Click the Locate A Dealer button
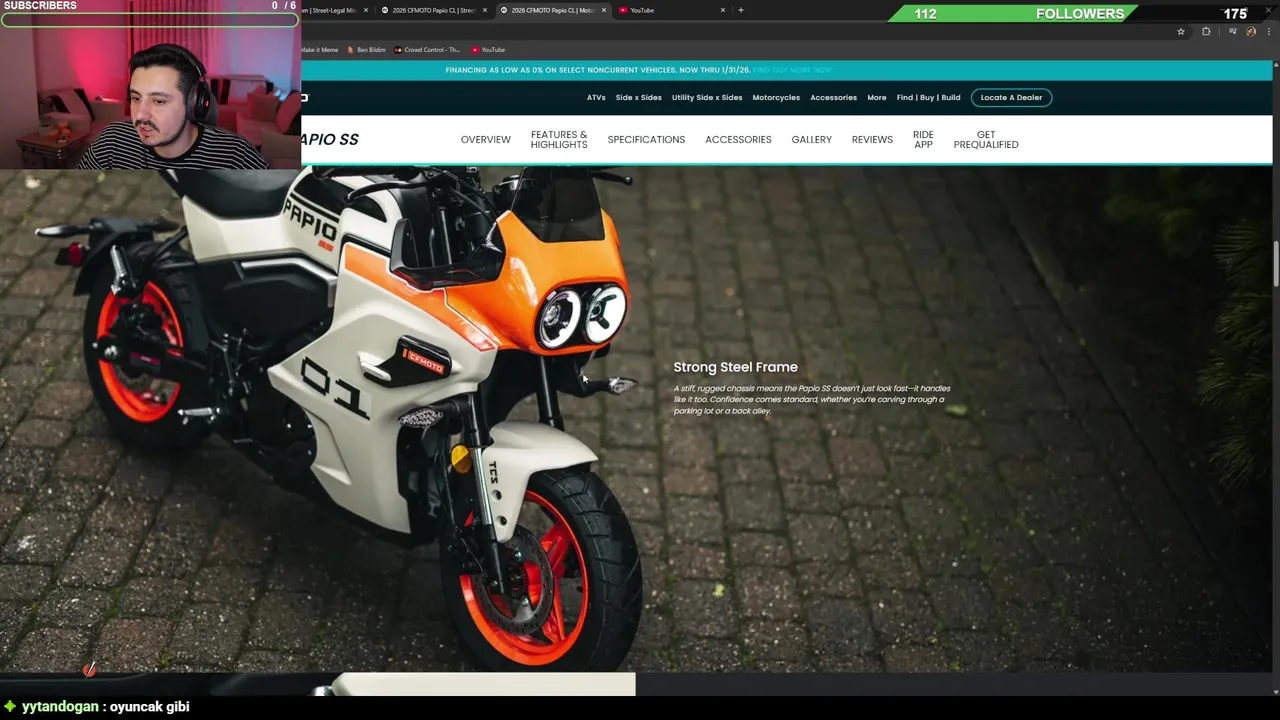1280x720 pixels. pos(1011,97)
